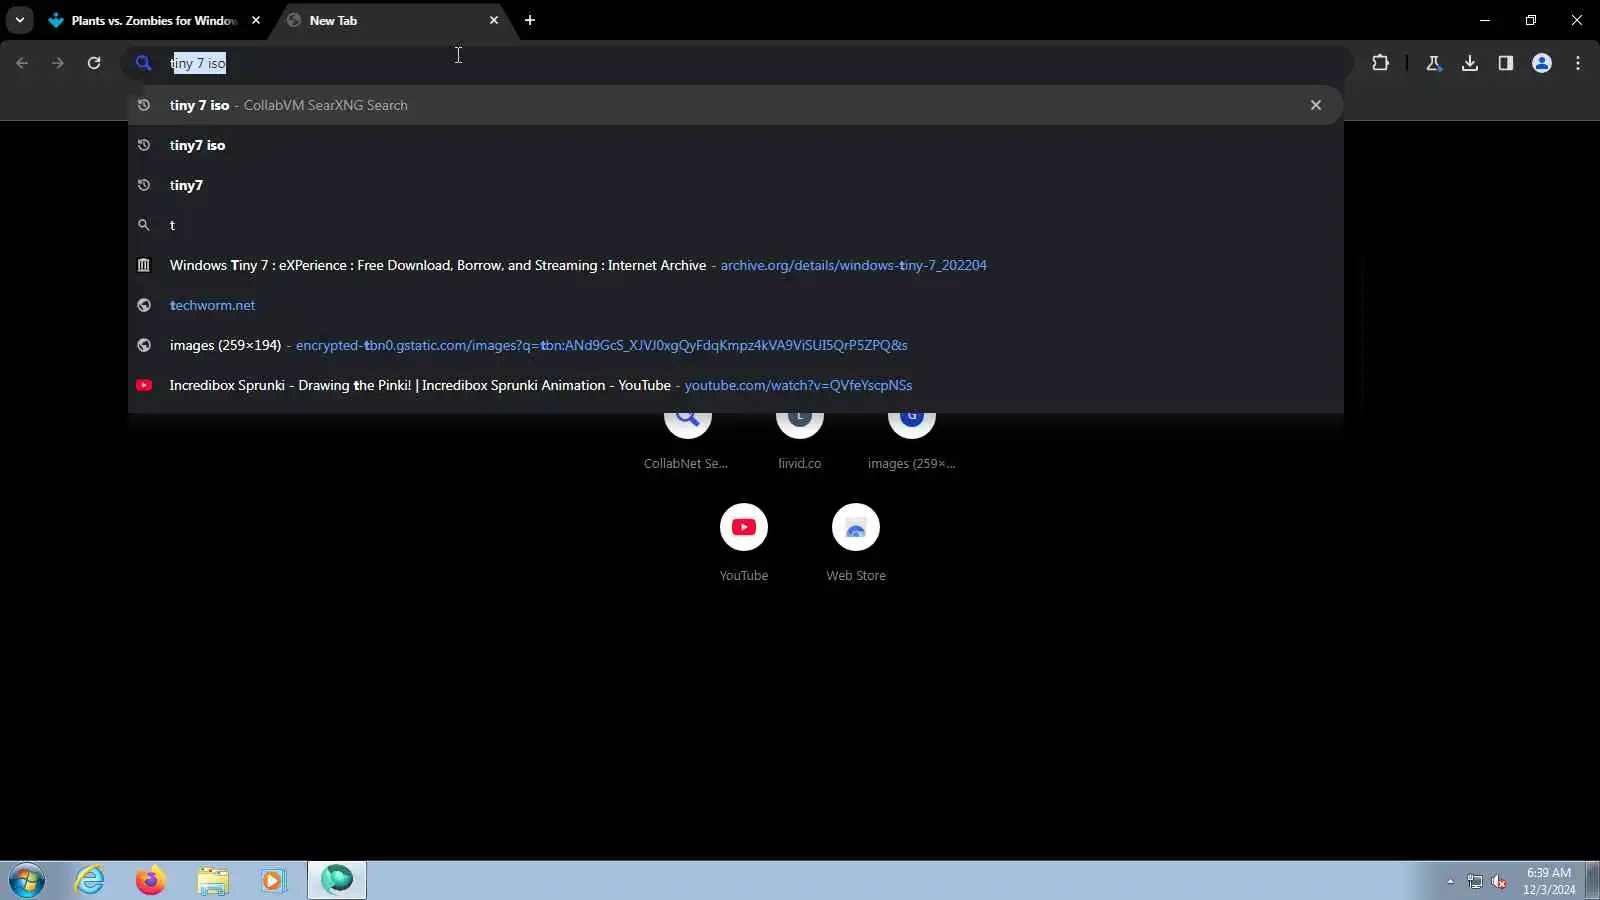Choose the 'tiny7' history suggestion
This screenshot has height=900, width=1600.
(735, 185)
